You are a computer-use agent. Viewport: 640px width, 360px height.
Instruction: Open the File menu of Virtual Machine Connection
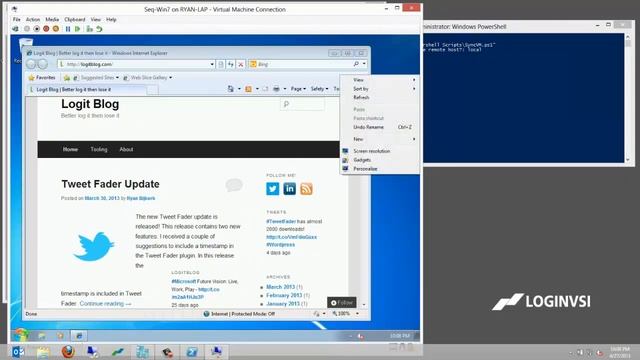(x=17, y=19)
